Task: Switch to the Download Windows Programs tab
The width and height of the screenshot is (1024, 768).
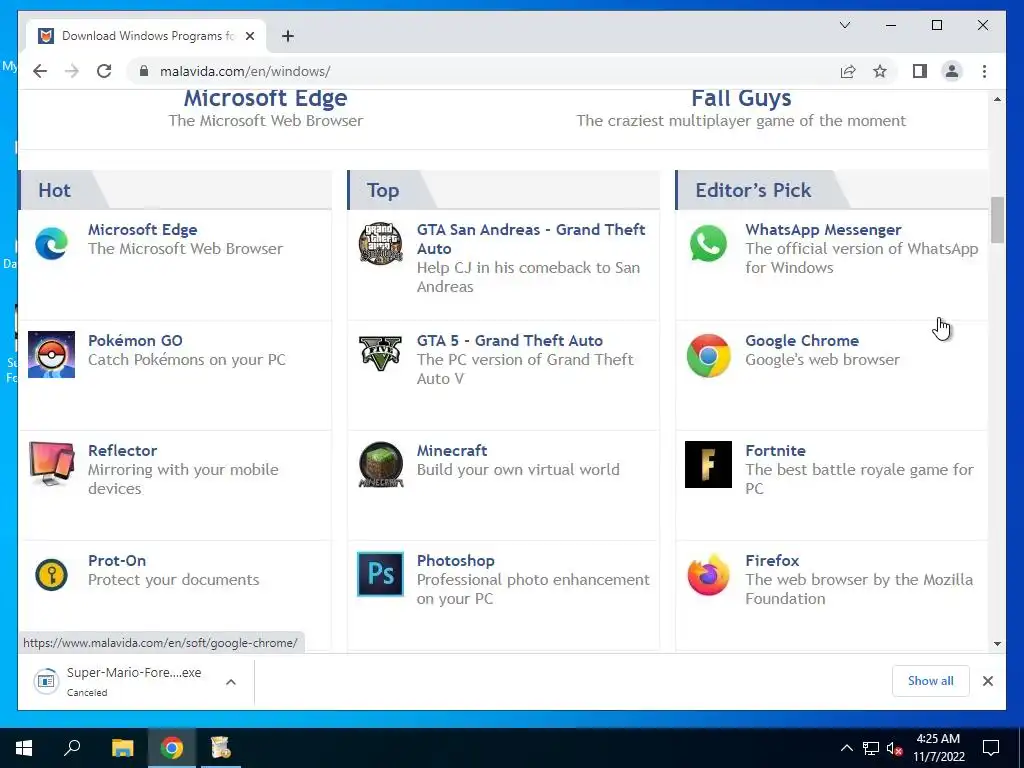Action: tap(145, 36)
